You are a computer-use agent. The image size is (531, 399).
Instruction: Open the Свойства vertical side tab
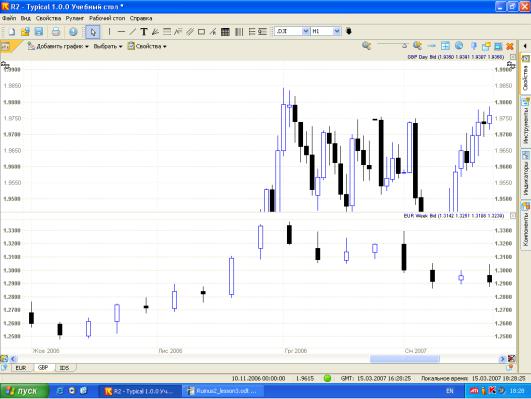pyautogui.click(x=525, y=75)
